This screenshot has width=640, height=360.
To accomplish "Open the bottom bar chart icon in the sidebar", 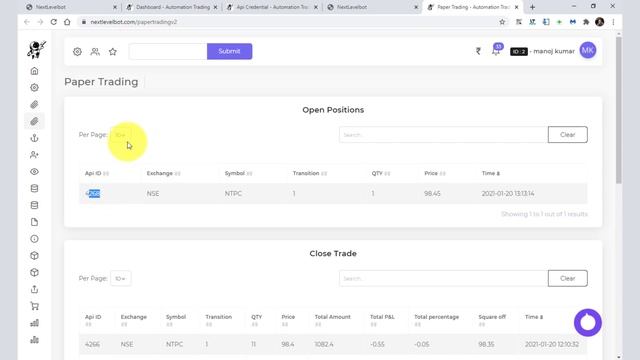I will 34,340.
